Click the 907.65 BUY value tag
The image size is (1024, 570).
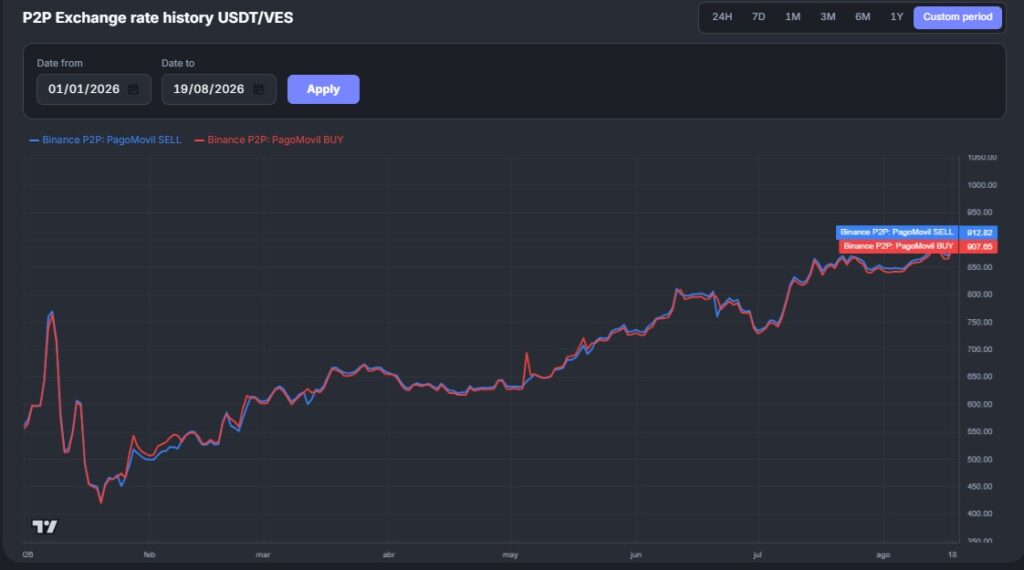point(979,247)
